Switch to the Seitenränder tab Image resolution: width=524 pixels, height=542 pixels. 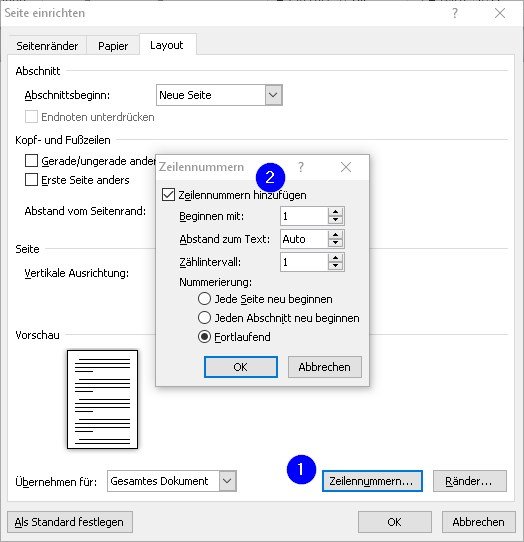click(x=47, y=46)
